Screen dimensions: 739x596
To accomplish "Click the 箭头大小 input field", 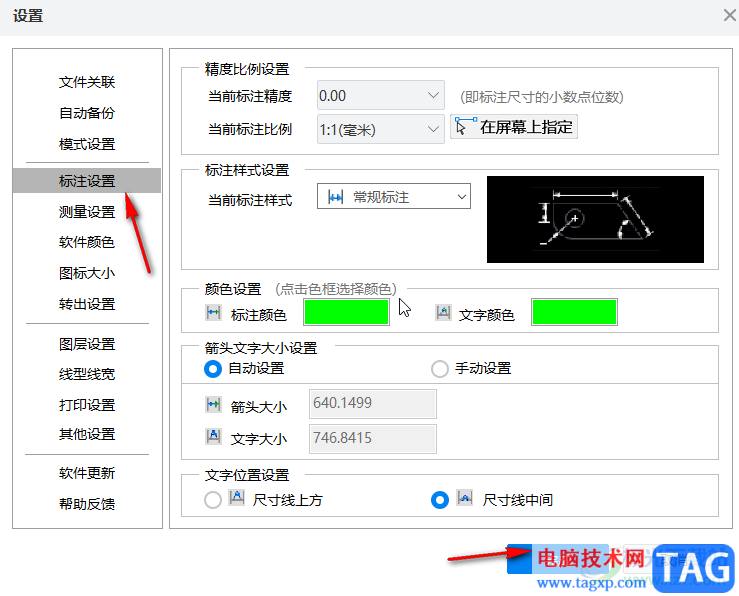I will [x=372, y=404].
